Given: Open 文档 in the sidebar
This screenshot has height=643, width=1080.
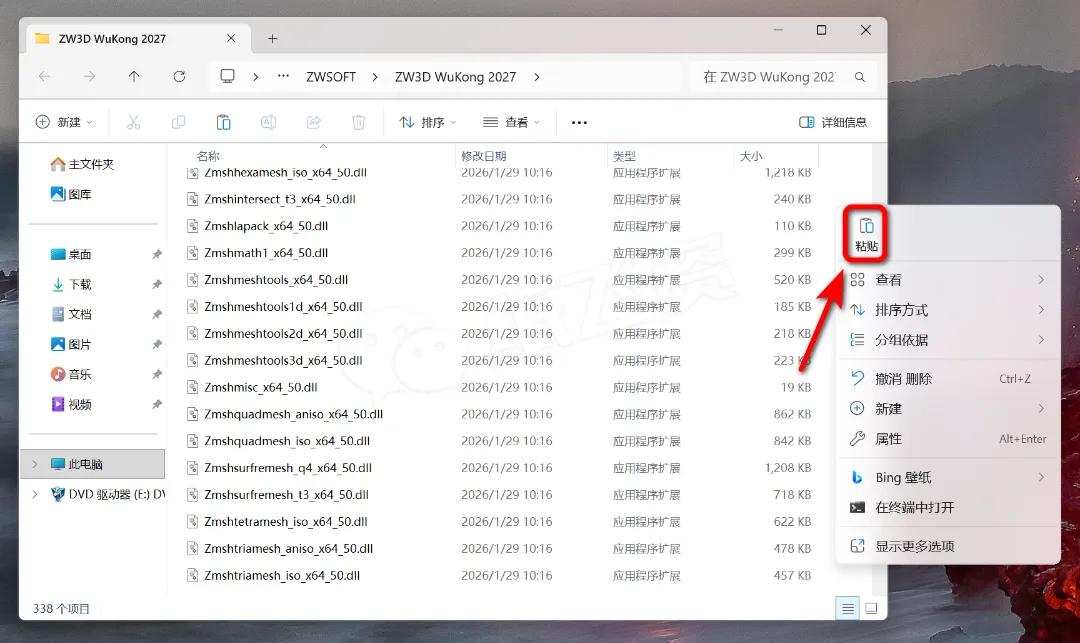Looking at the screenshot, I should [x=71, y=314].
